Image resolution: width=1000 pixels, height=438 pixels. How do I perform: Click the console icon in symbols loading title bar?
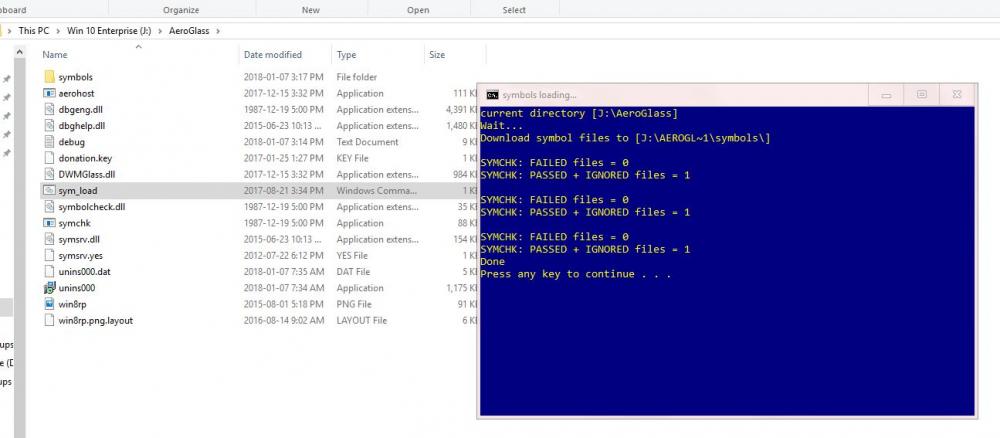(491, 95)
